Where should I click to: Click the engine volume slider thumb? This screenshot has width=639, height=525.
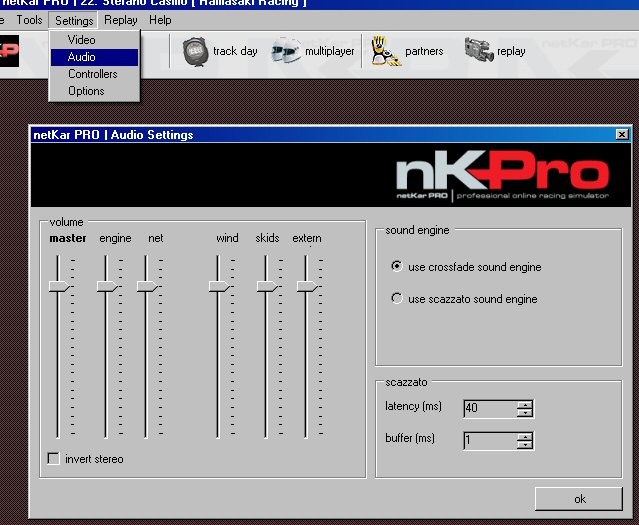107,286
